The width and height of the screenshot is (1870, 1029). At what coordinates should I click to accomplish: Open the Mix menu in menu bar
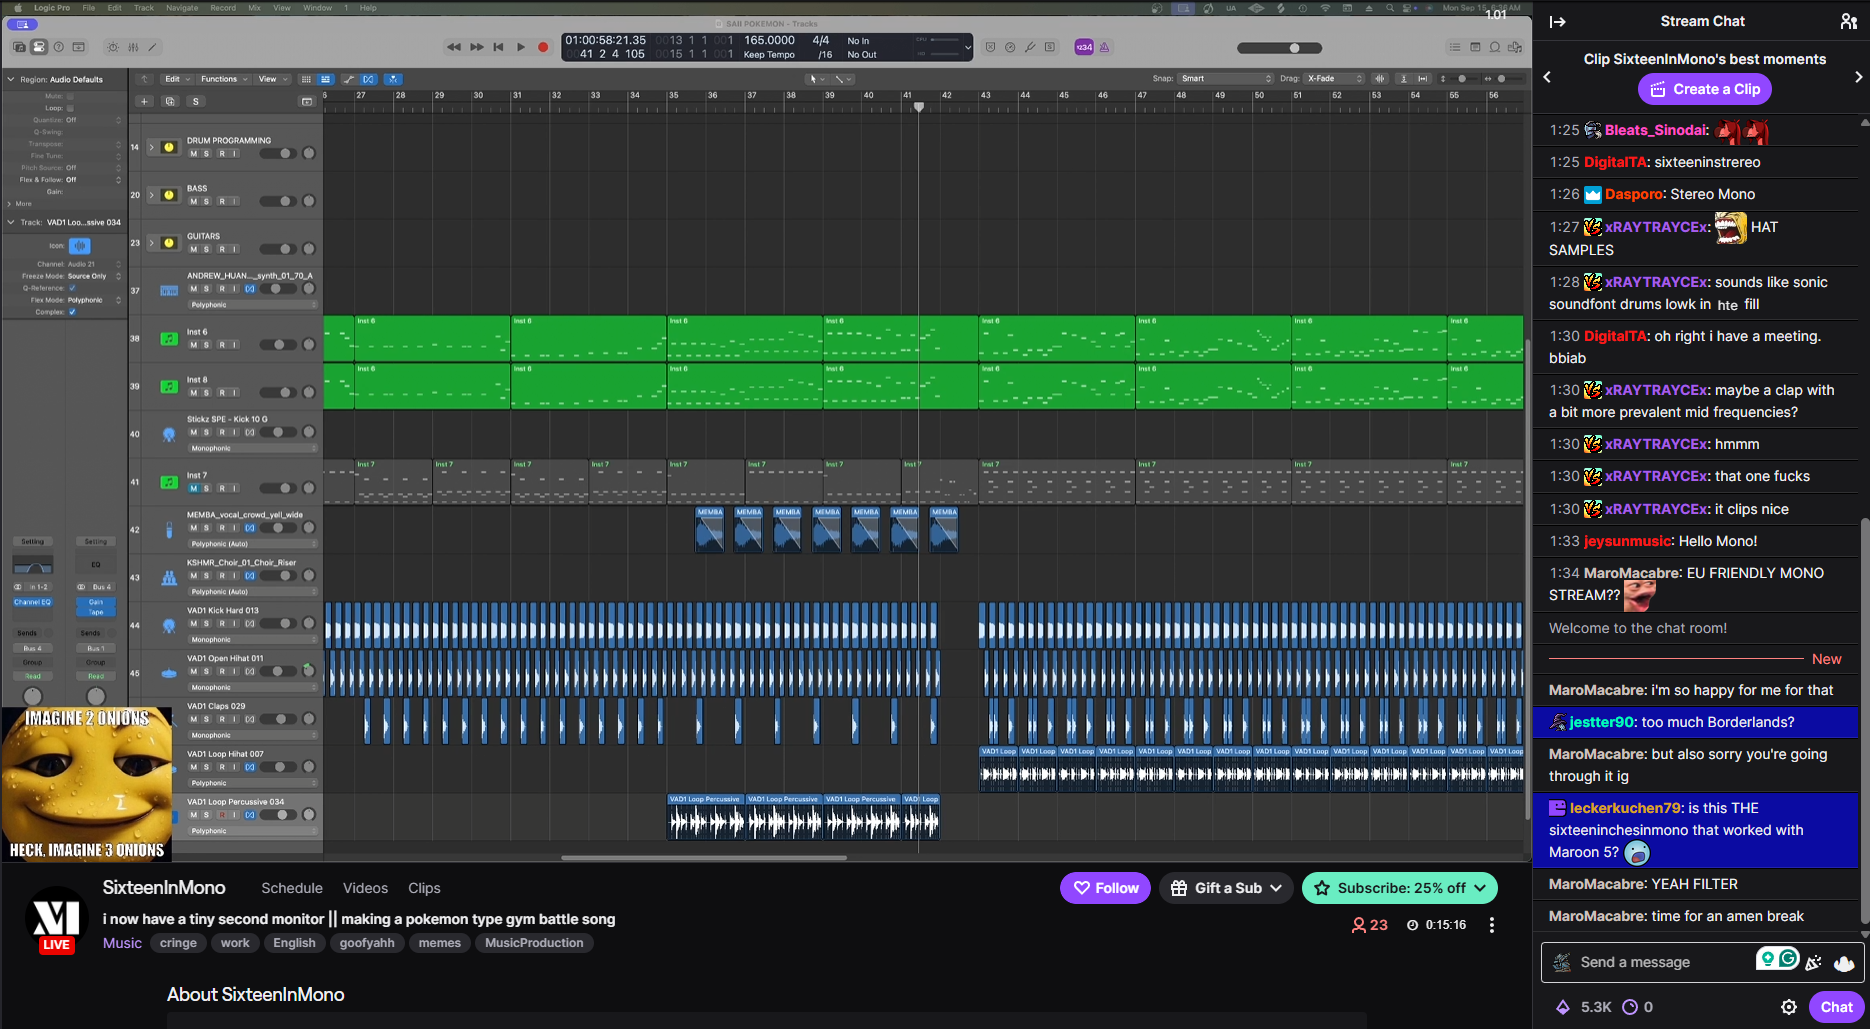click(254, 7)
